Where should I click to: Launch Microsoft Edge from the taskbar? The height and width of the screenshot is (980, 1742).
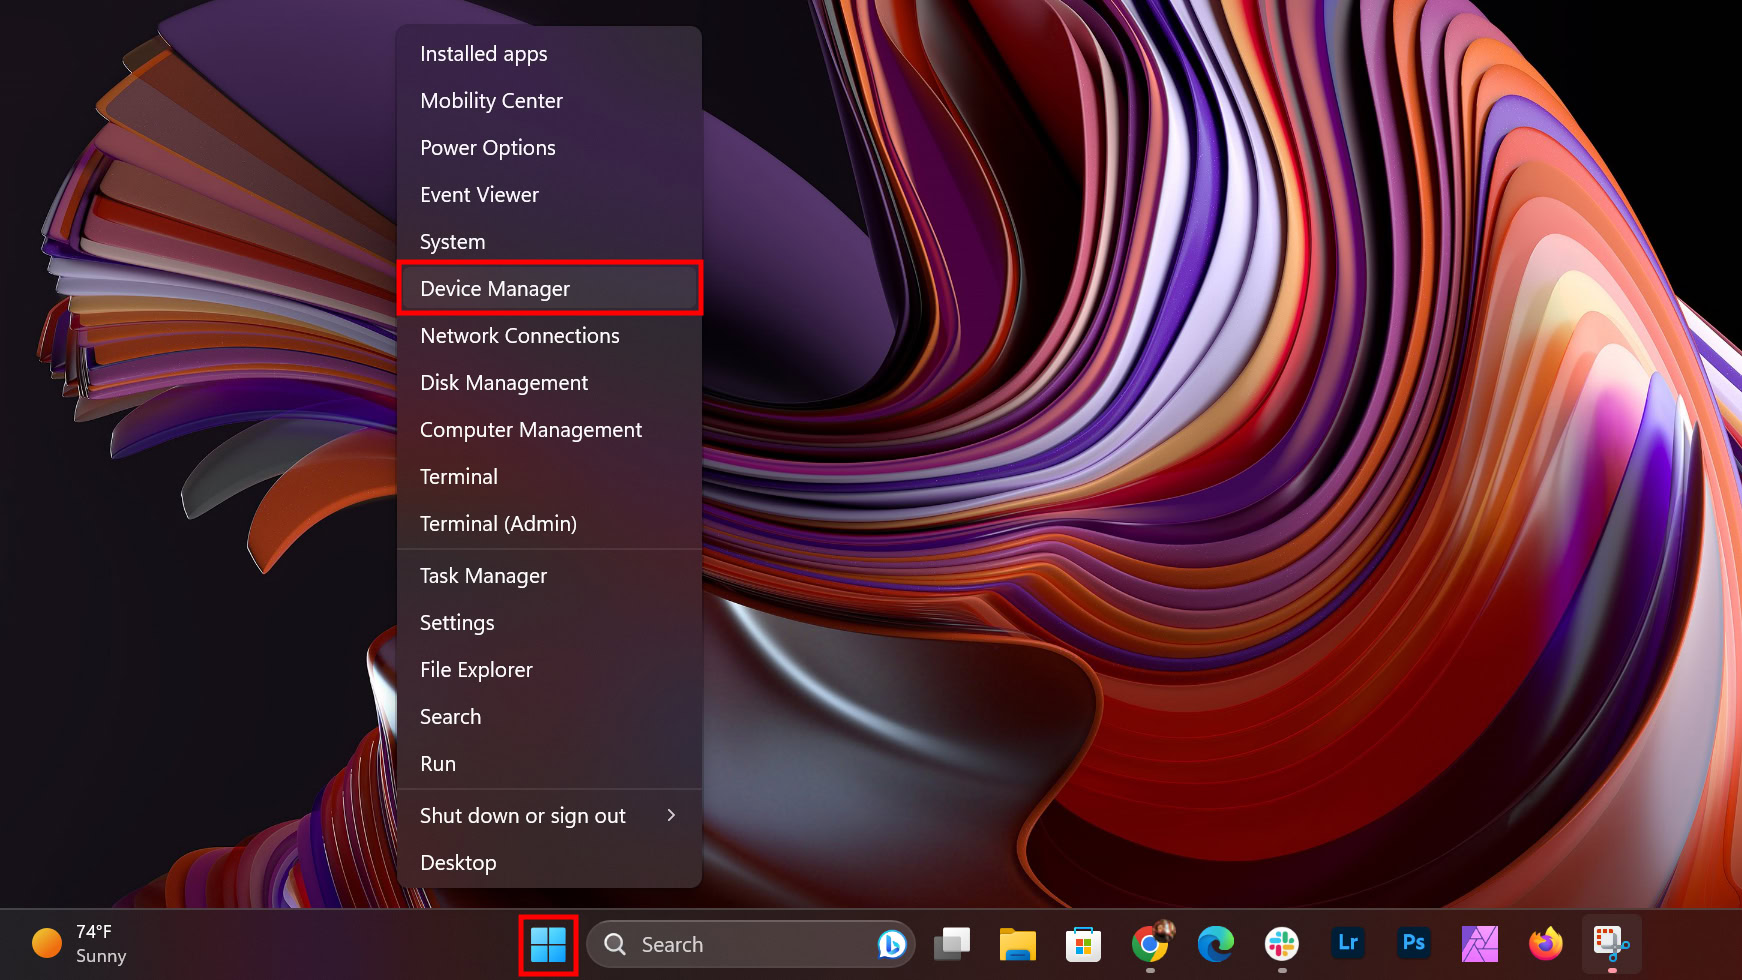tap(1216, 944)
